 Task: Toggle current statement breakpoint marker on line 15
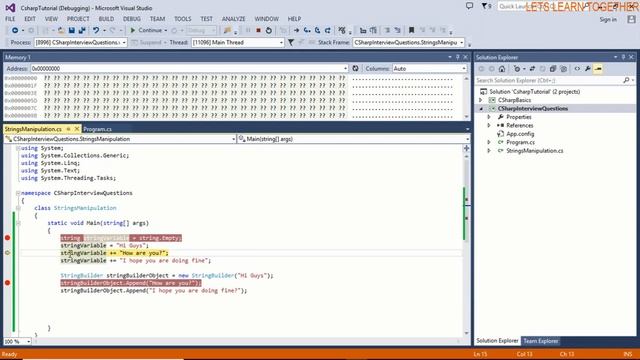tap(7, 253)
